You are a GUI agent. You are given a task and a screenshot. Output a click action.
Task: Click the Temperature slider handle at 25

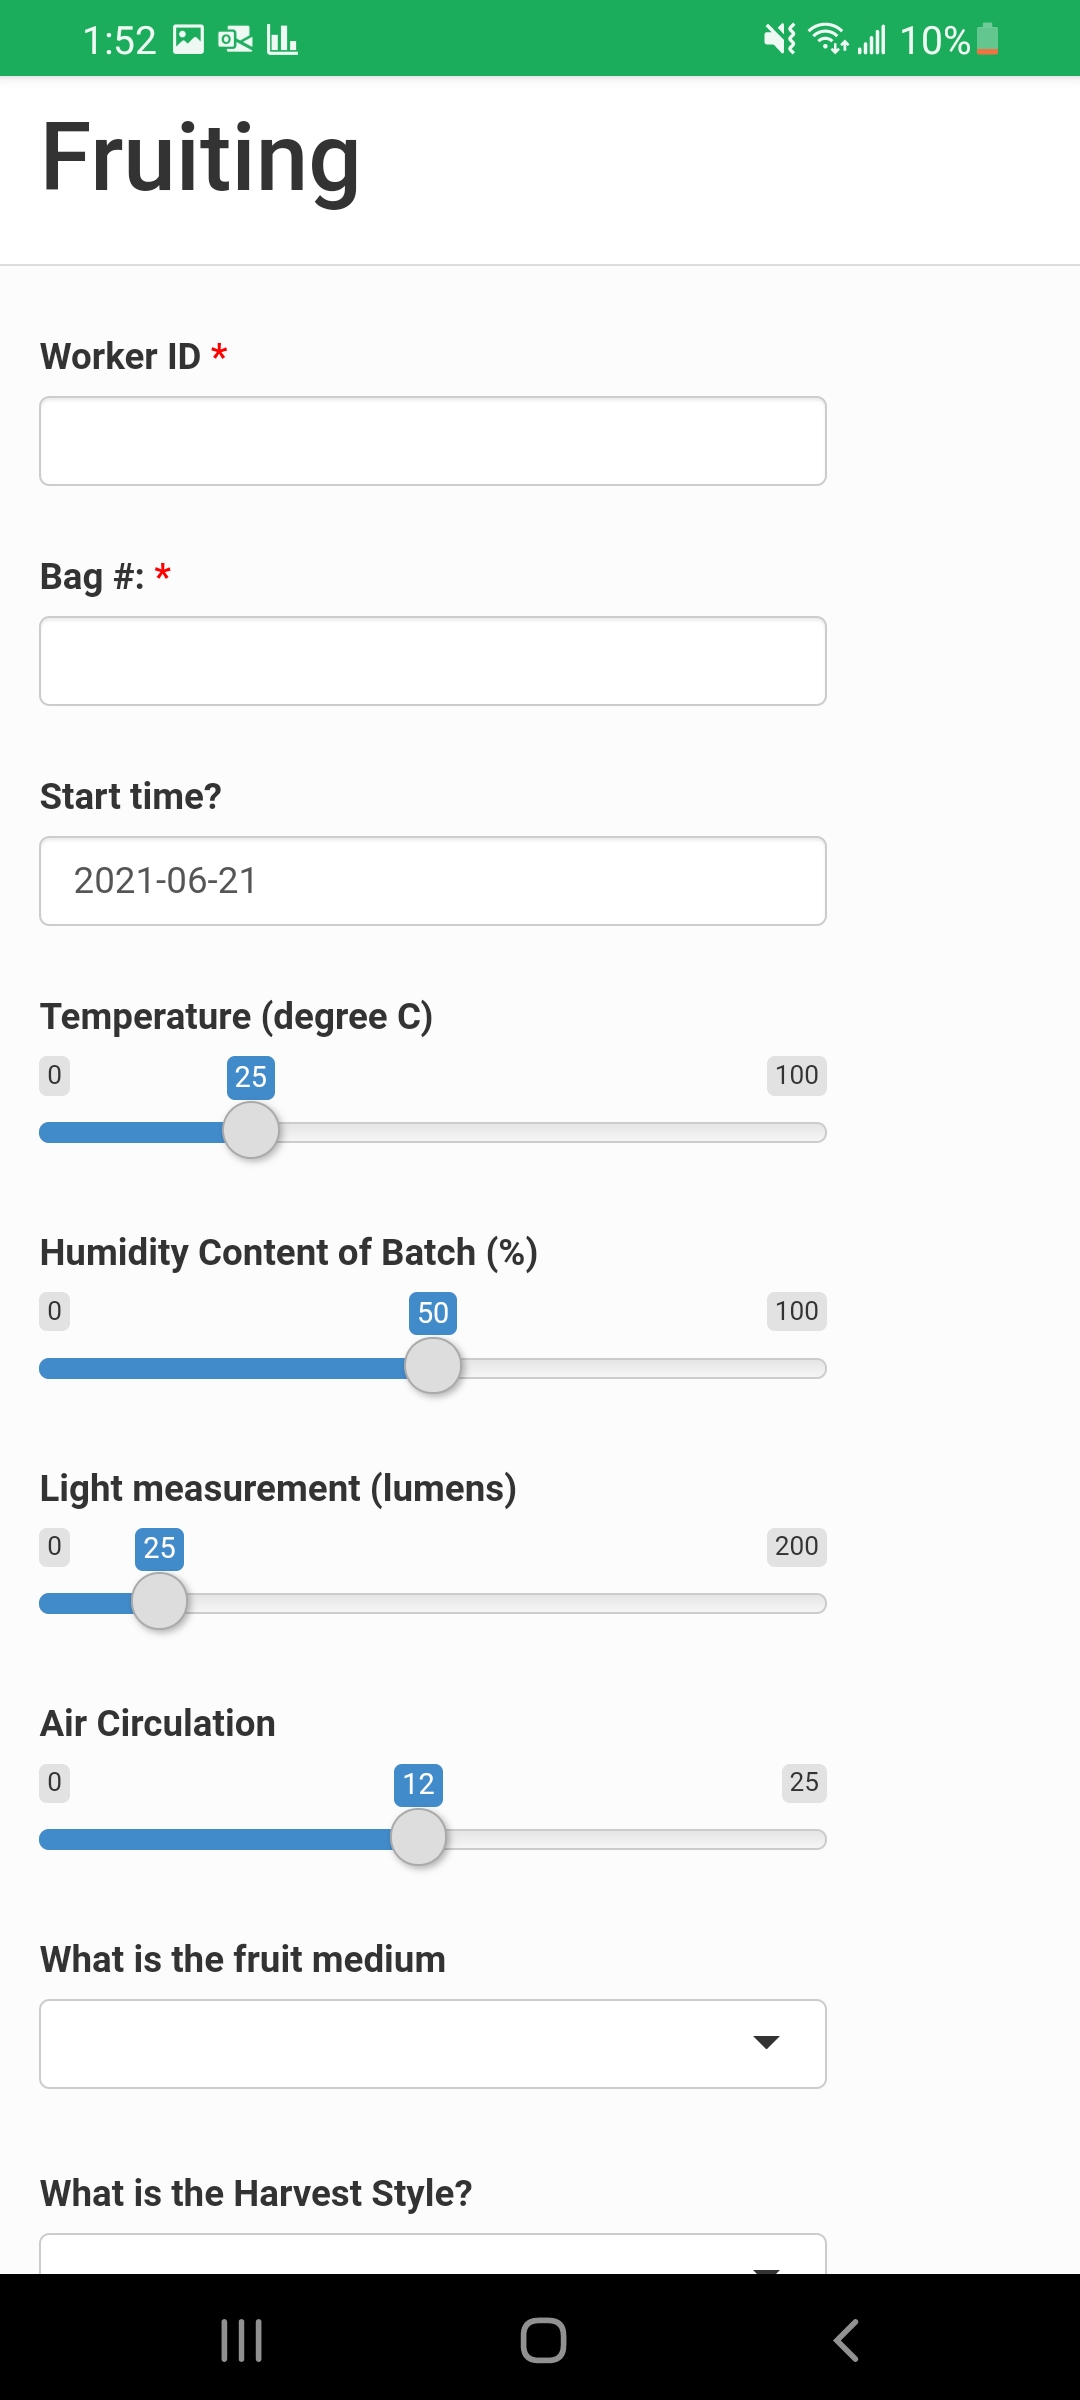251,1130
